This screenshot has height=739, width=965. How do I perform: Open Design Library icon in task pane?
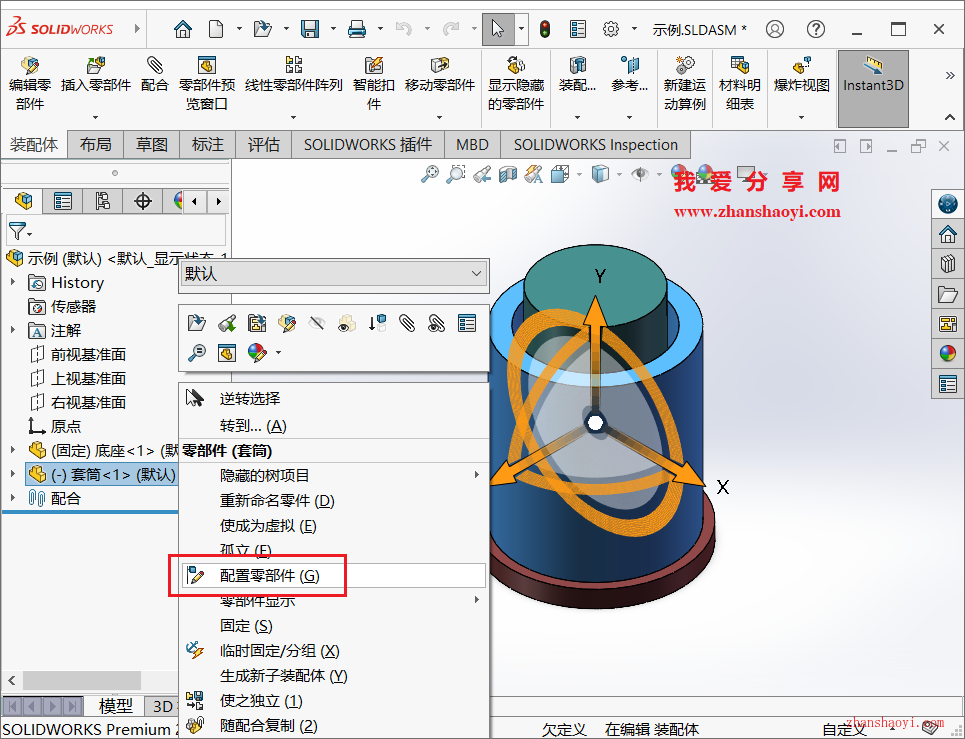pyautogui.click(x=948, y=264)
